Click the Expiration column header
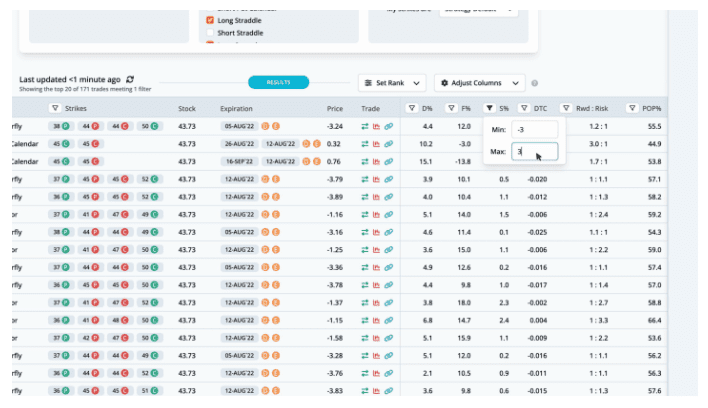This screenshot has width=708, height=408. tap(237, 108)
